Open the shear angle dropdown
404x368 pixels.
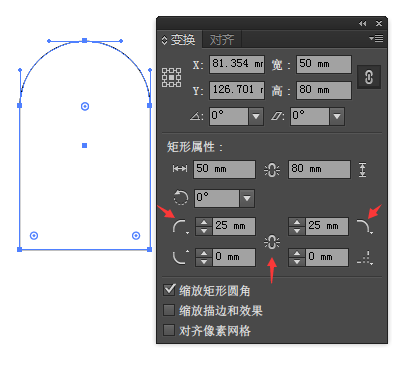pyautogui.click(x=337, y=116)
